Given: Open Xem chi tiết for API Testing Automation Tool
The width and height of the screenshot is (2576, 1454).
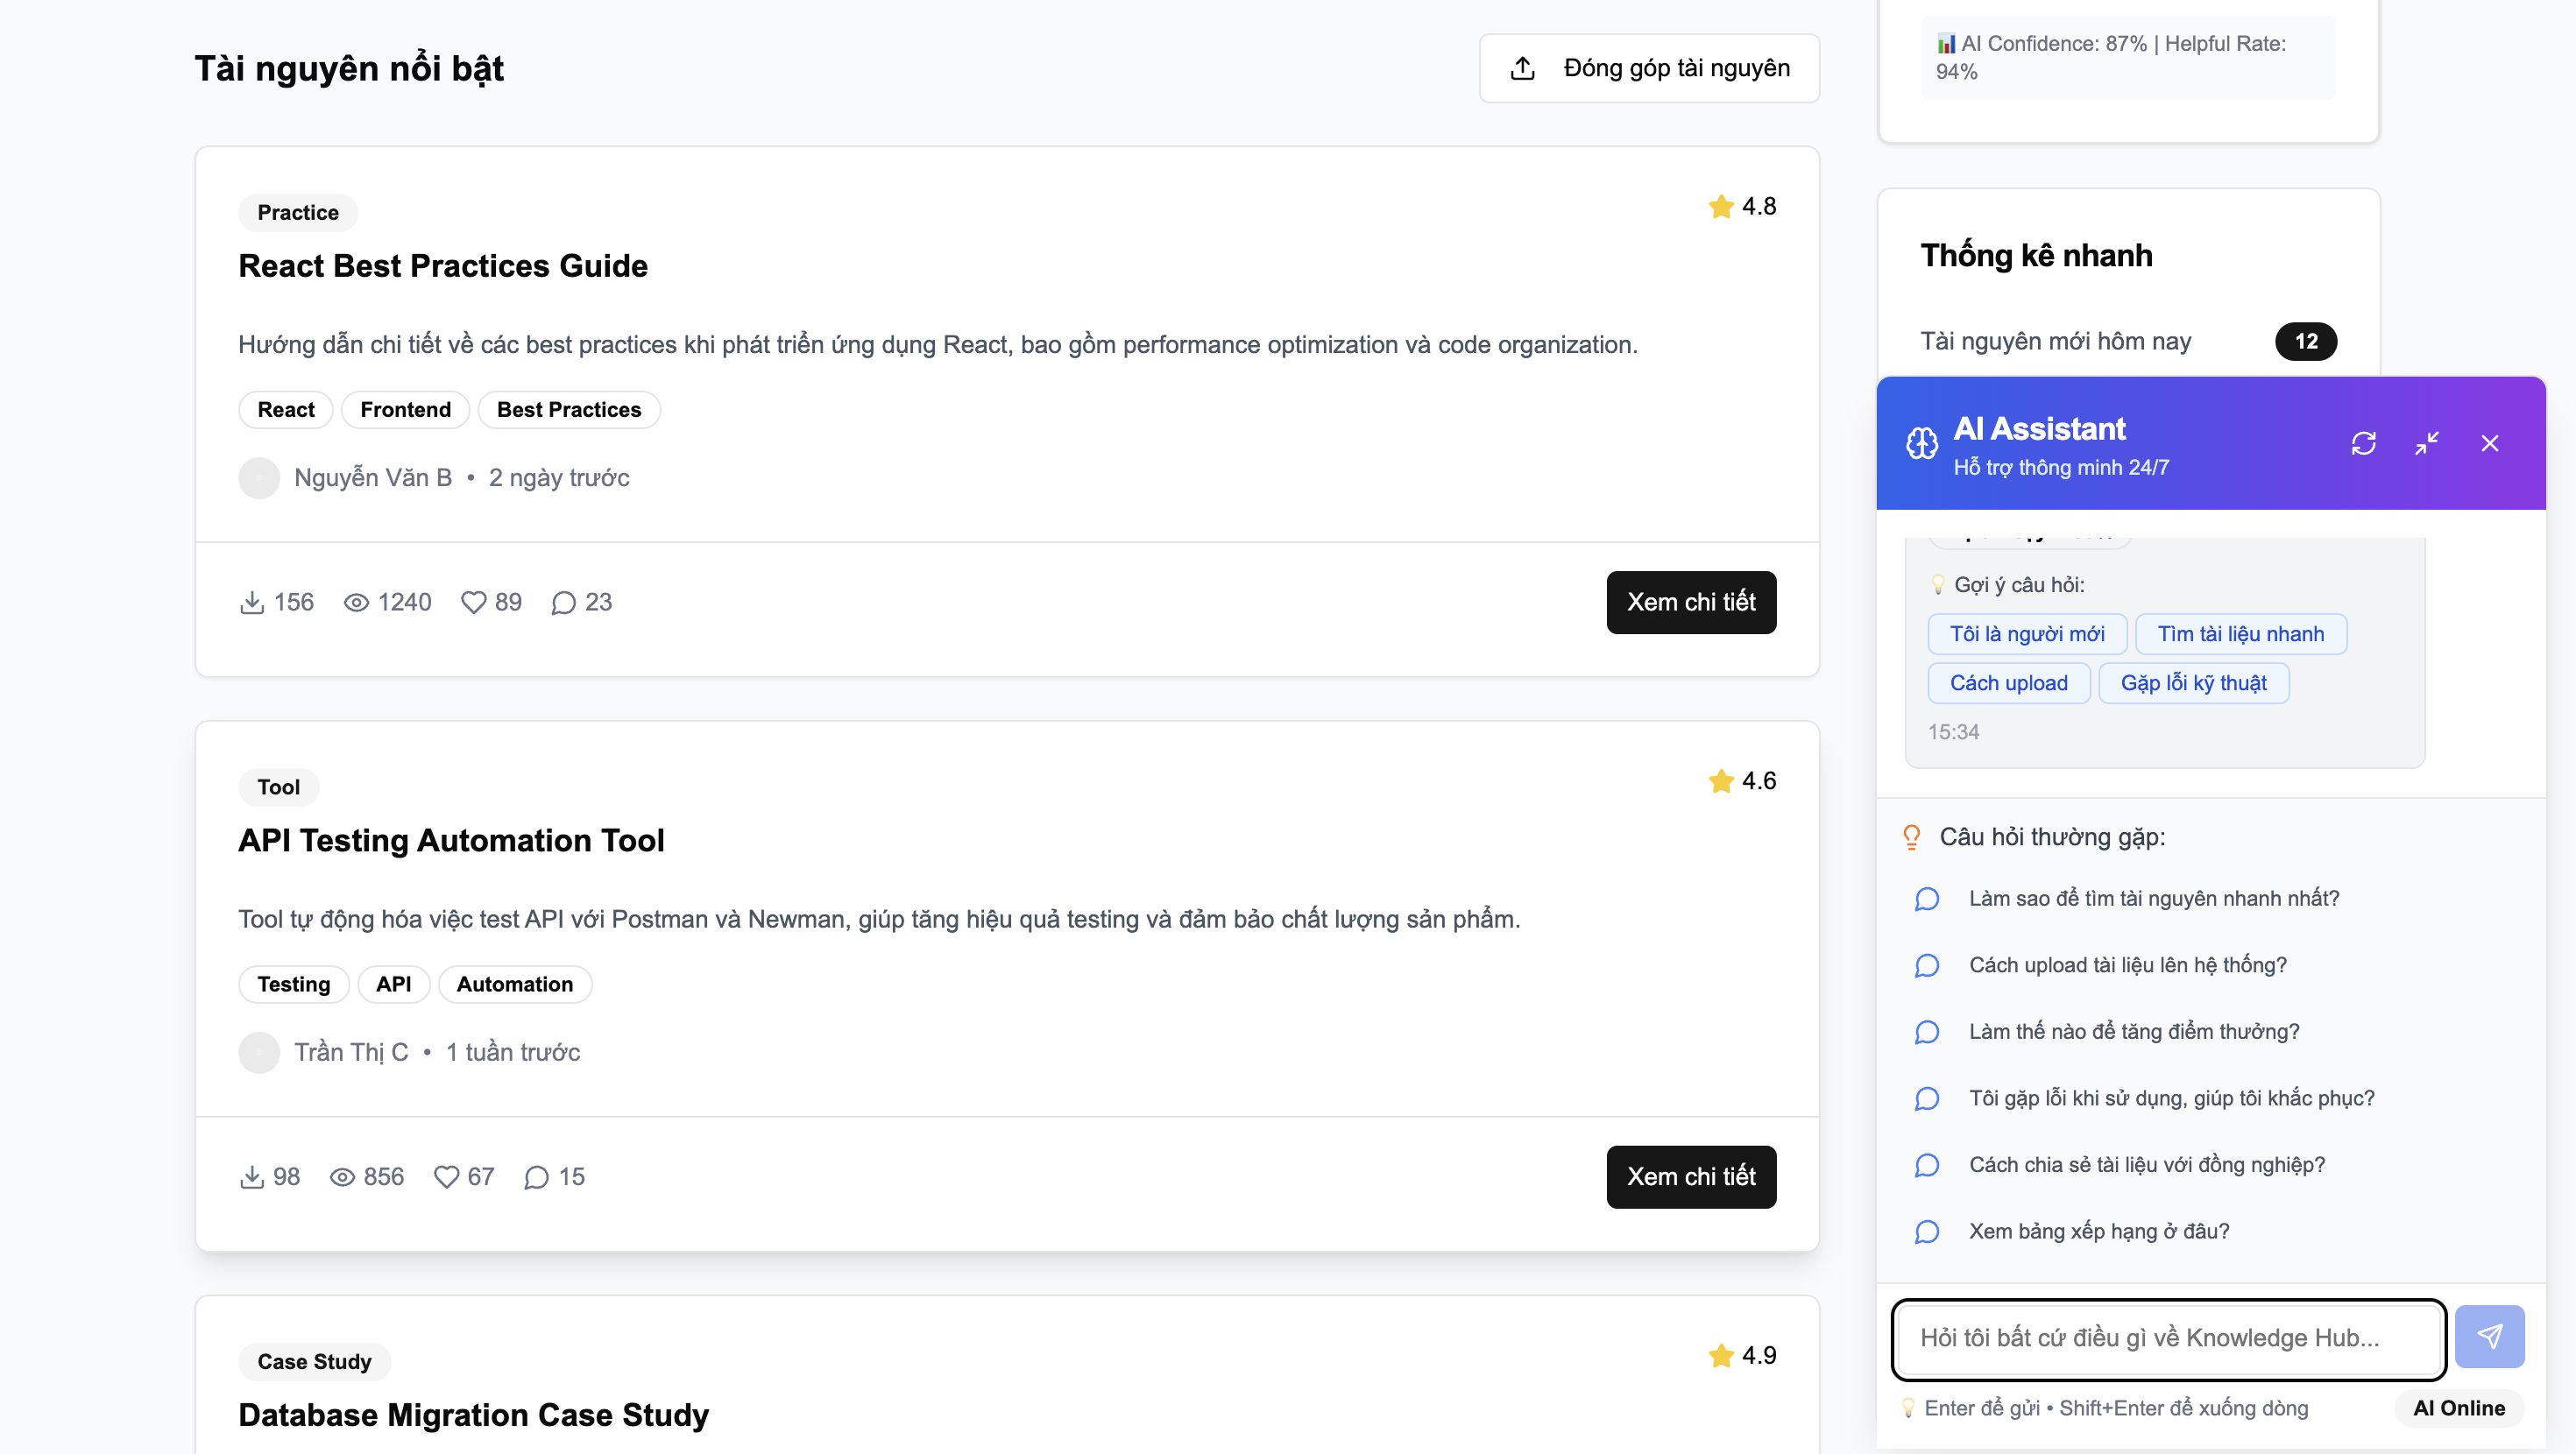Looking at the screenshot, I should coord(1691,1177).
